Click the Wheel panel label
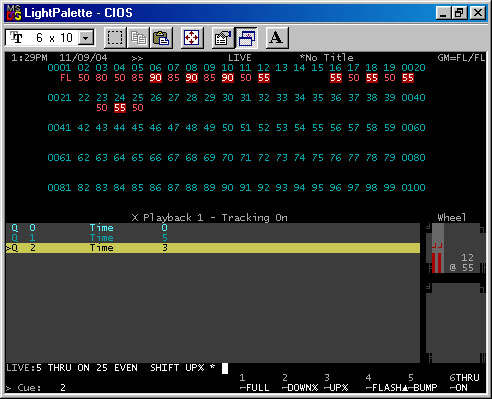Viewport: 492px width, 399px height. [x=452, y=218]
